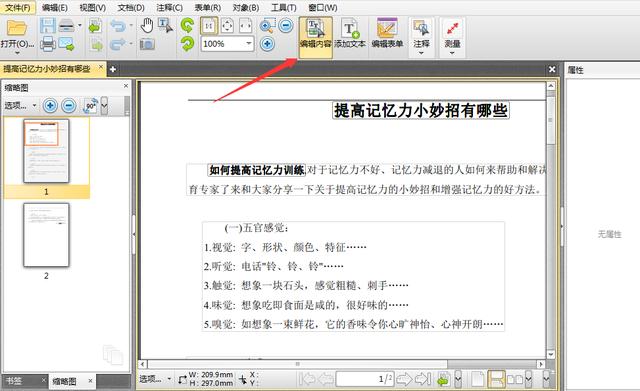Select page 2 thumbnail

click(46, 235)
